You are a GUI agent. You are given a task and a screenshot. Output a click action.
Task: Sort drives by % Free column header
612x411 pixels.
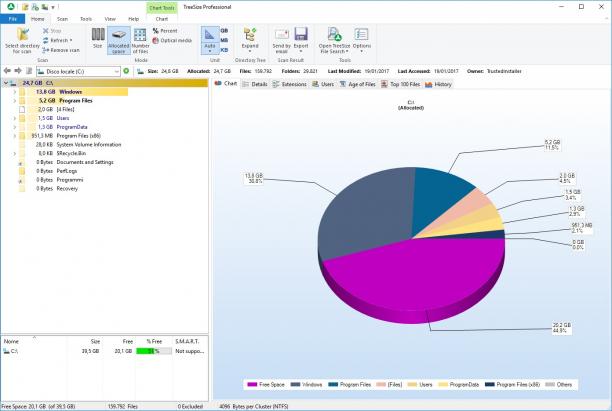[x=154, y=341]
